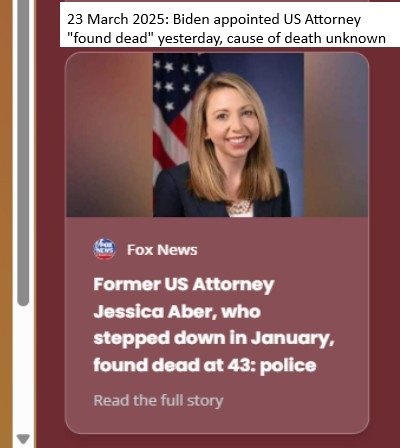Click the 'Fox News' source name

click(x=162, y=250)
